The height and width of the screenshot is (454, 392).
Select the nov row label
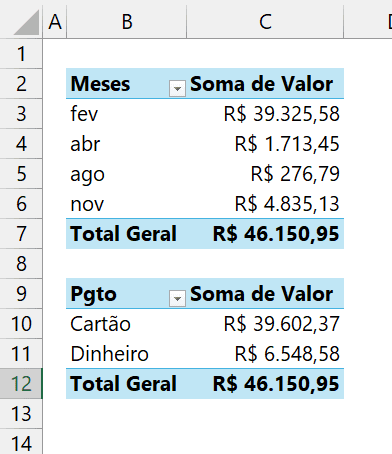coord(126,204)
